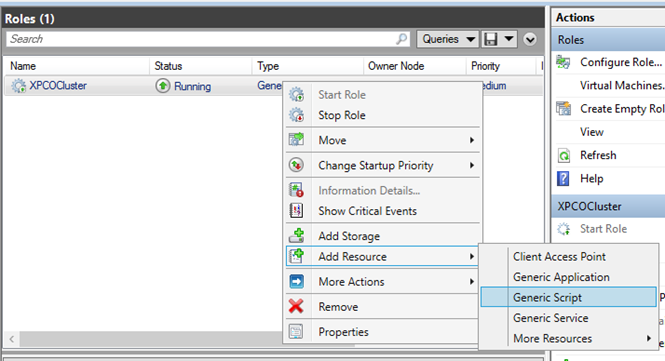The width and height of the screenshot is (665, 361).
Task: Click the Start Role gear icon in context menu
Action: click(296, 95)
